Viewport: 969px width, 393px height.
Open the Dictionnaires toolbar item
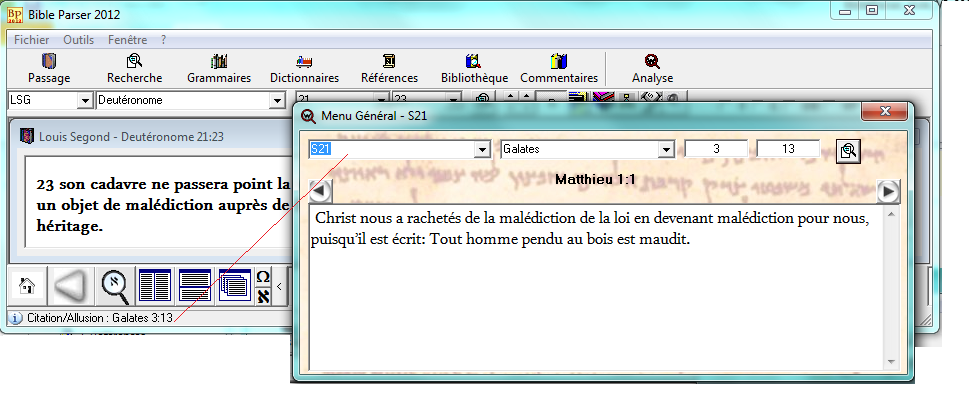pos(304,69)
